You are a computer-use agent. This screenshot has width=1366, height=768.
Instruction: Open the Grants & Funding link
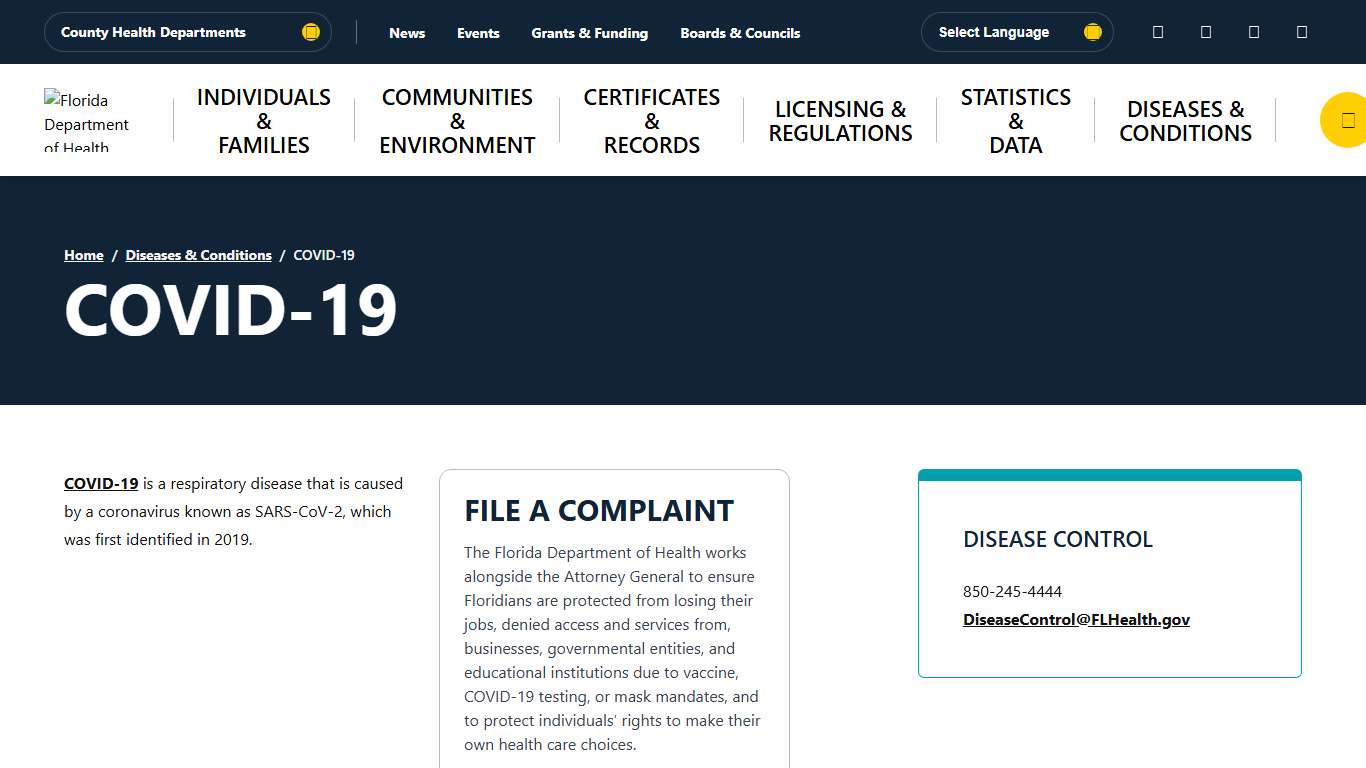(589, 33)
